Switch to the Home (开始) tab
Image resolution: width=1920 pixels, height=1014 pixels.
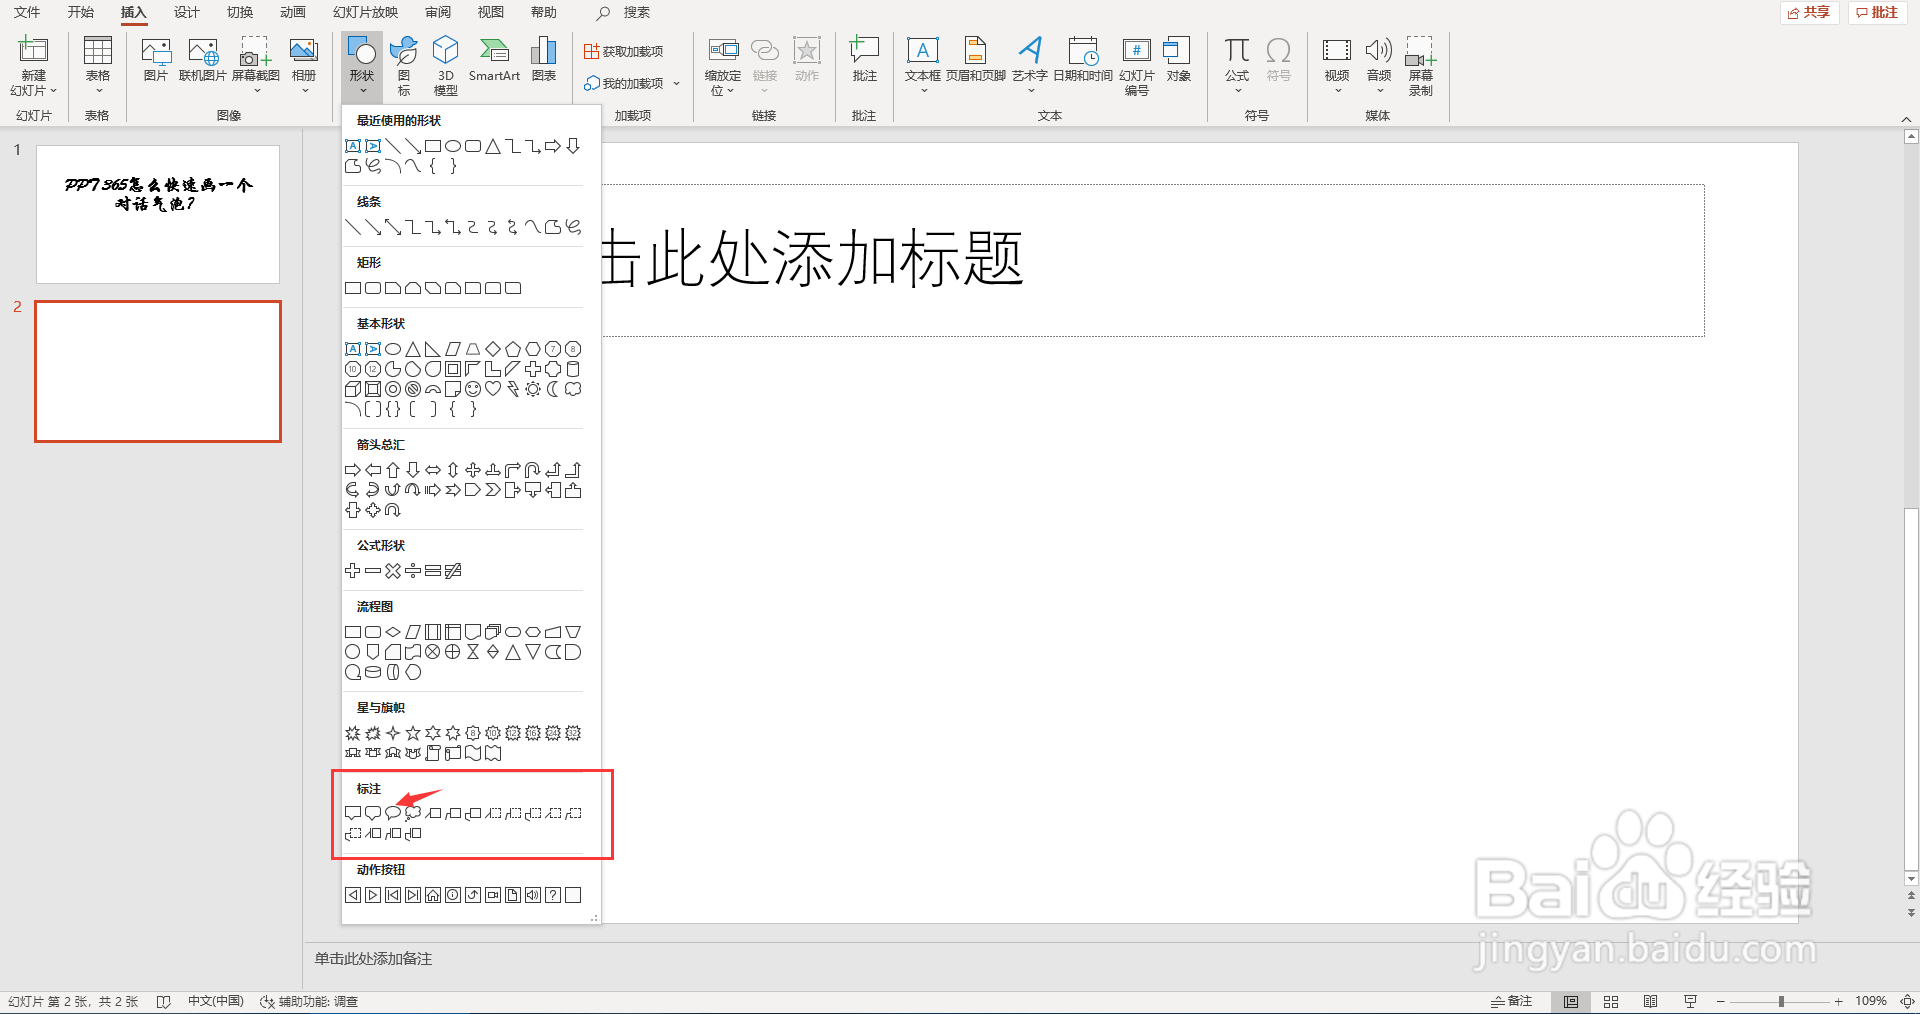81,12
